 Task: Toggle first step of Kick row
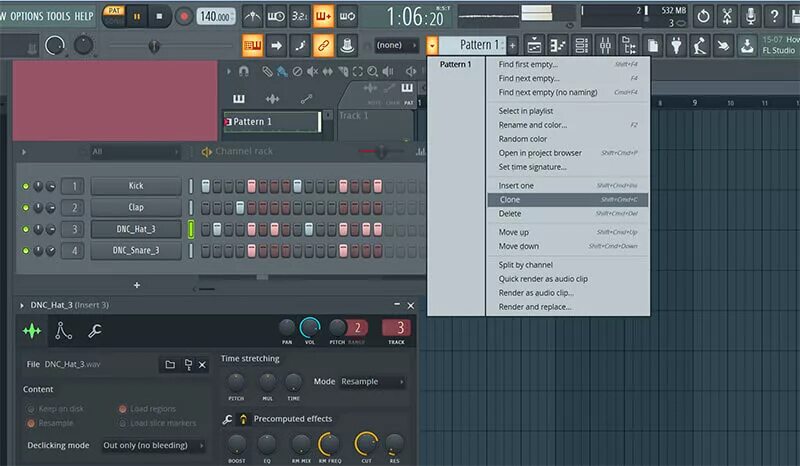tap(206, 186)
